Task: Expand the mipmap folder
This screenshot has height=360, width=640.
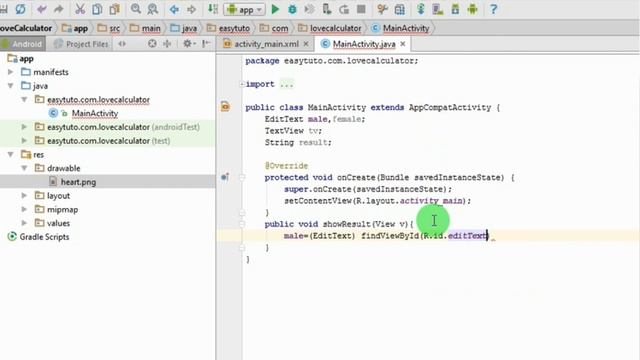Action: (24, 209)
